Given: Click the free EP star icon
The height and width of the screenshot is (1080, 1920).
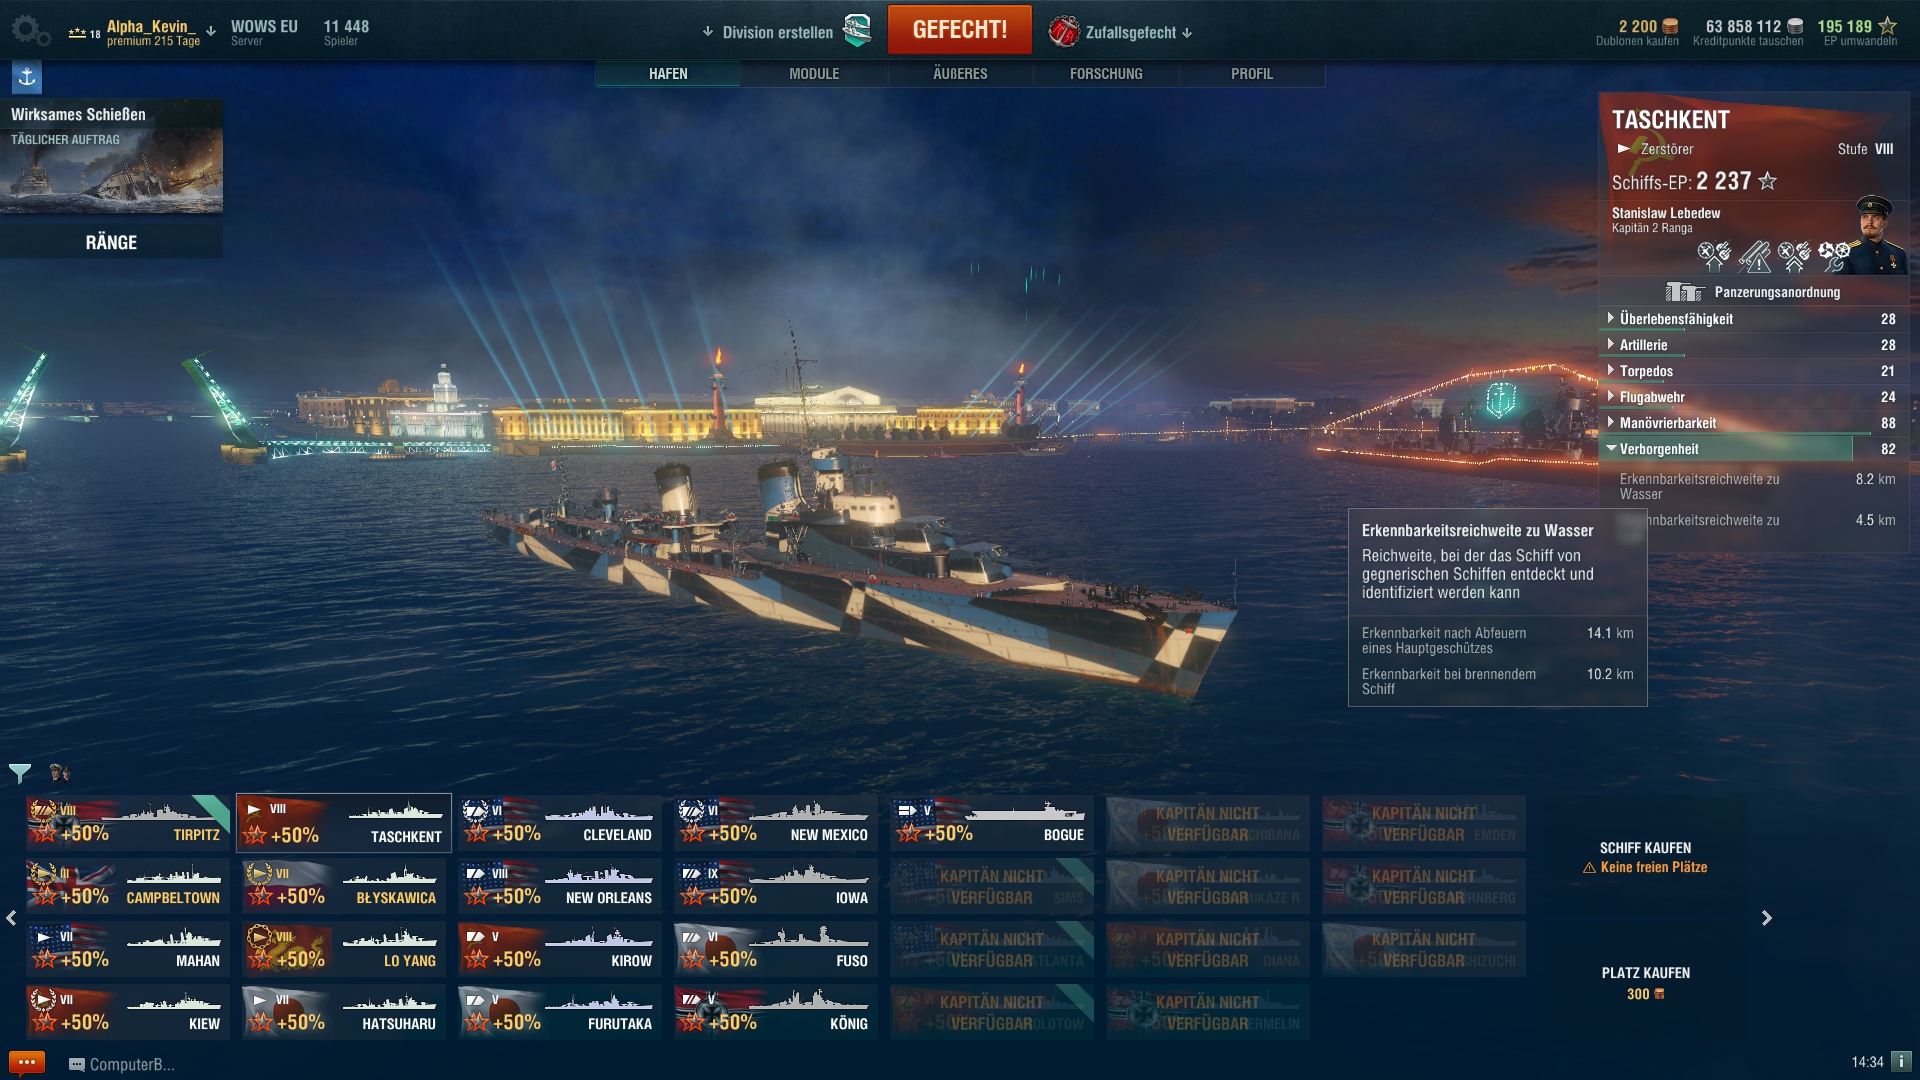Looking at the screenshot, I should click(x=1887, y=26).
